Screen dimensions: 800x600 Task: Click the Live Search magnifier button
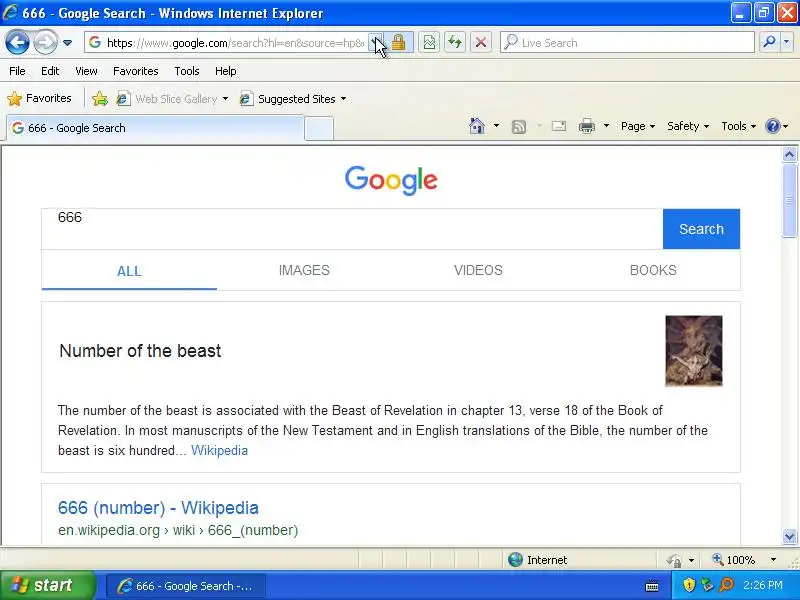tap(769, 42)
